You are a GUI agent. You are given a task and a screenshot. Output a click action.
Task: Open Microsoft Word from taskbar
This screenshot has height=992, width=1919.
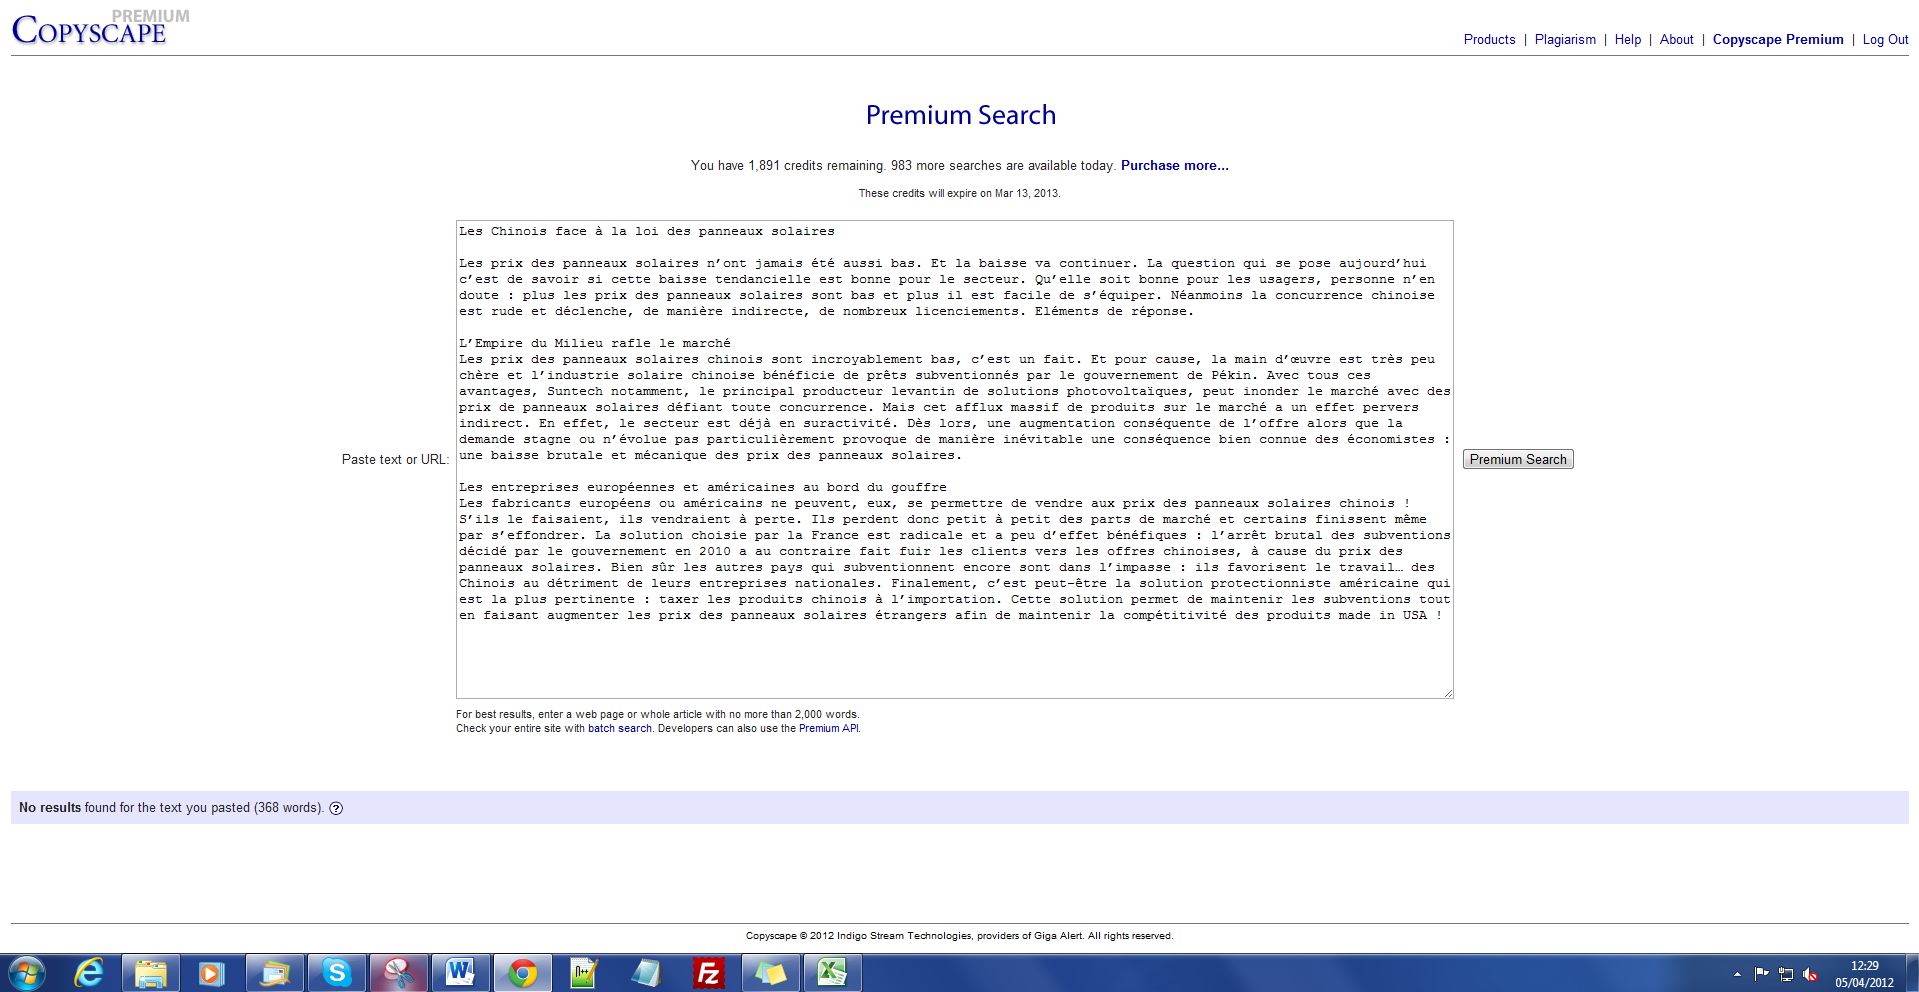tap(460, 972)
